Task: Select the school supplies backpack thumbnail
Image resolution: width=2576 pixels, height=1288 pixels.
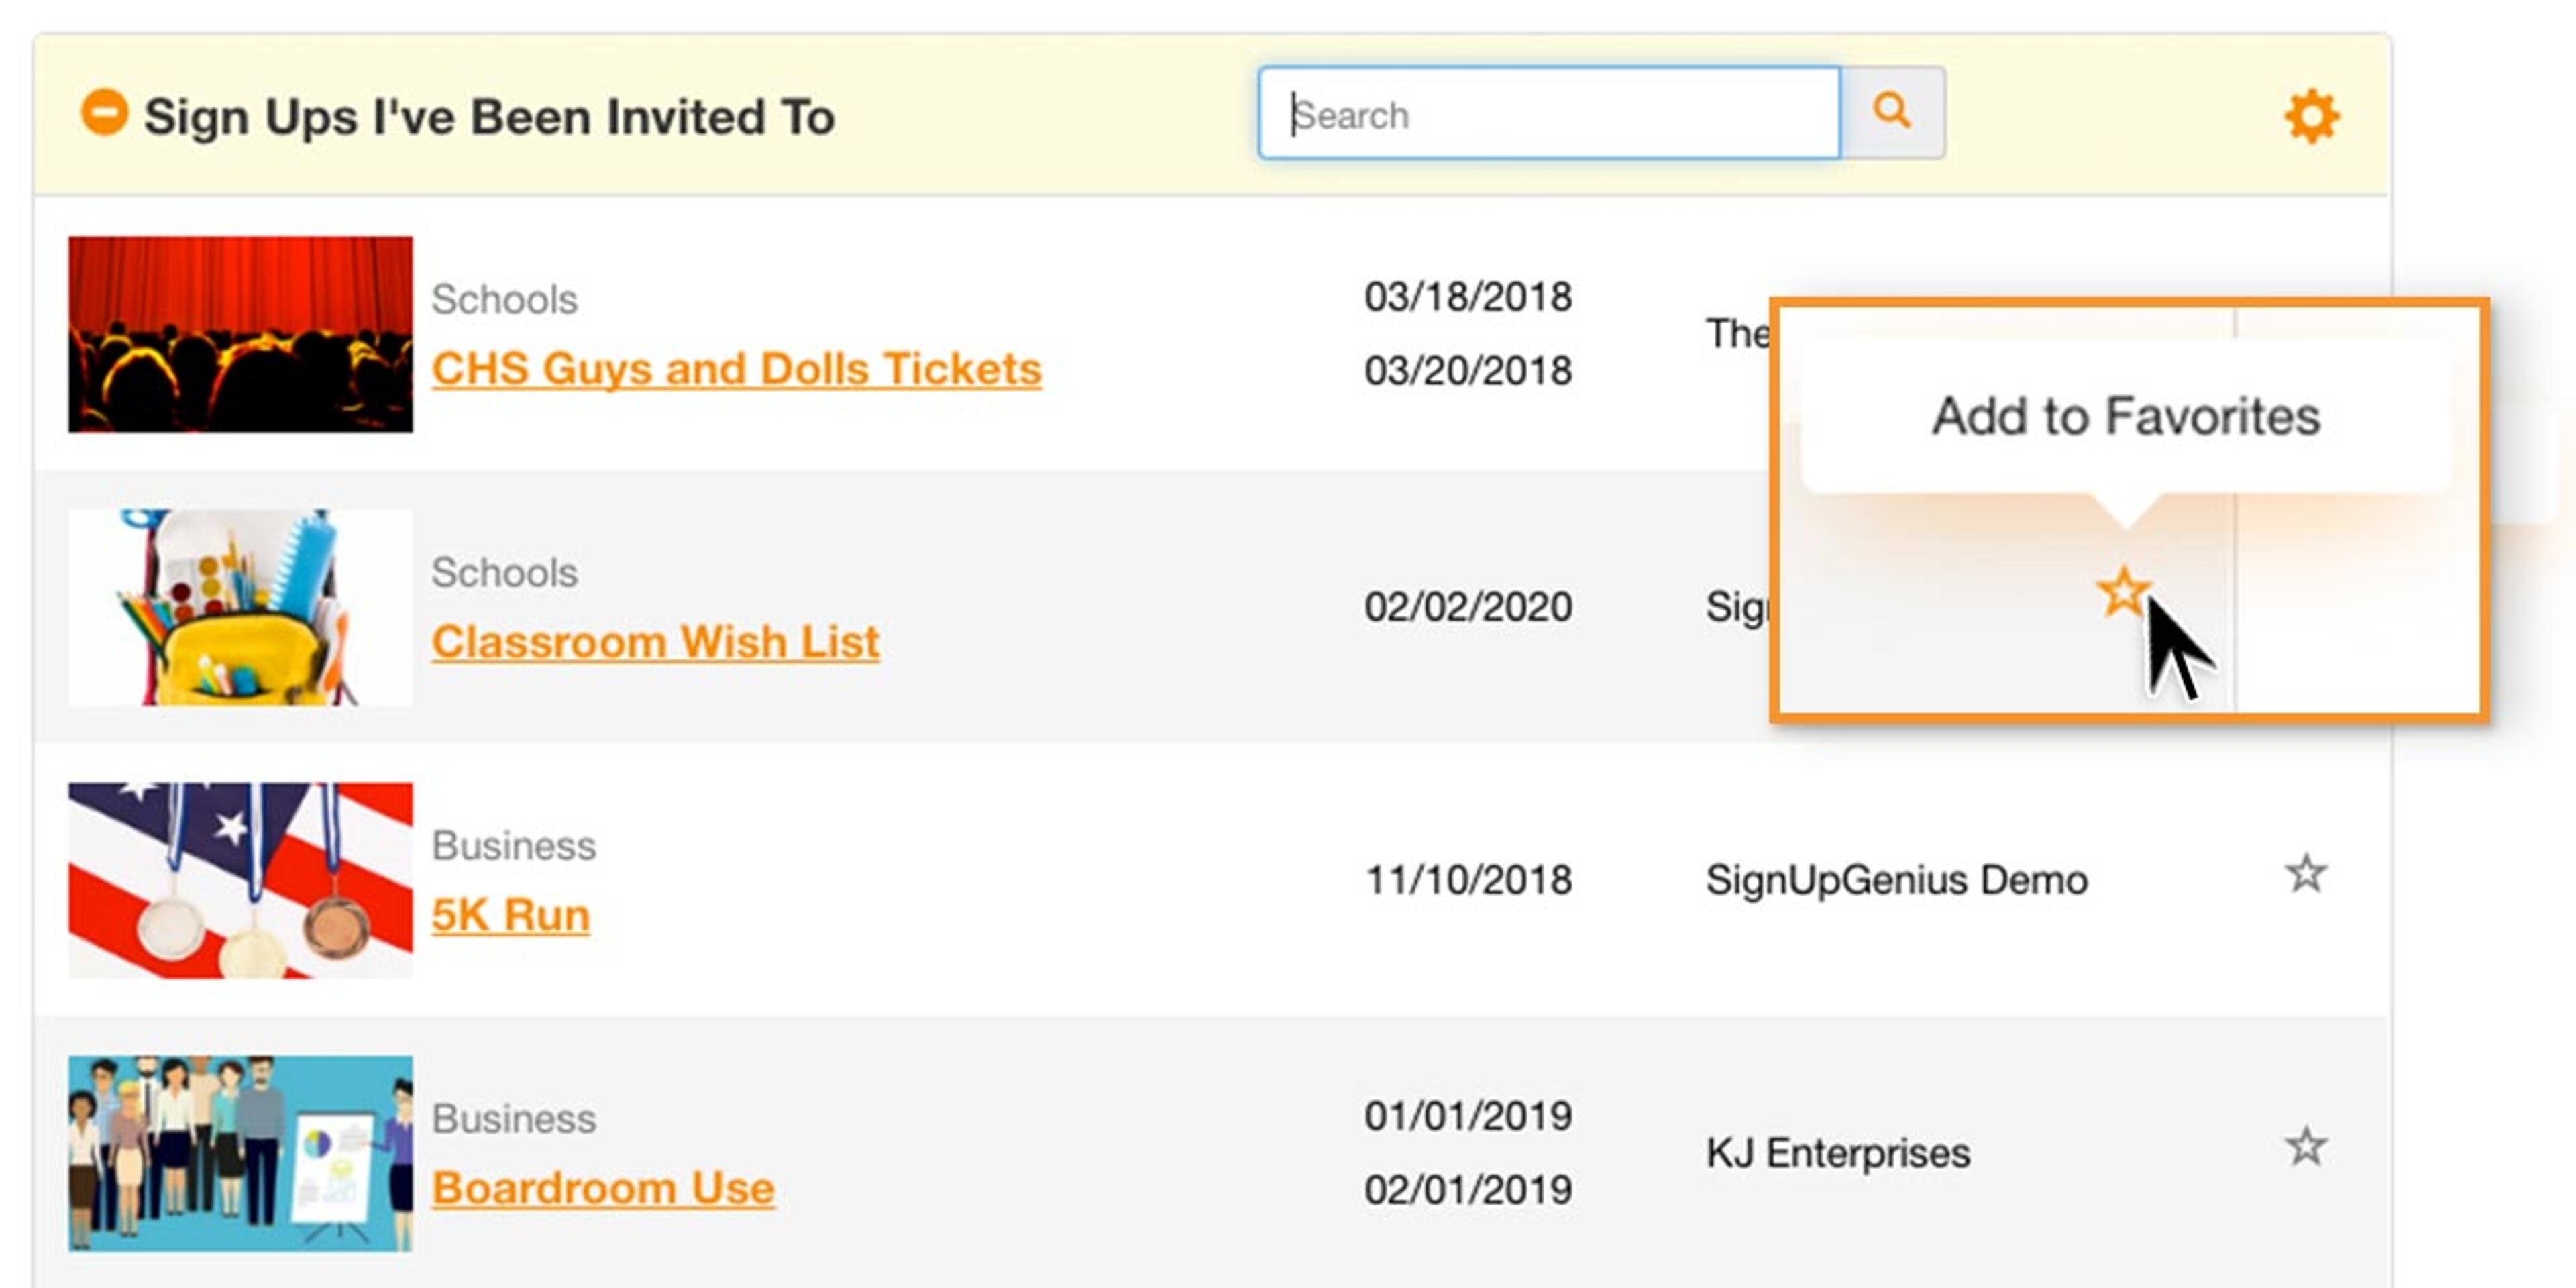Action: coord(240,607)
